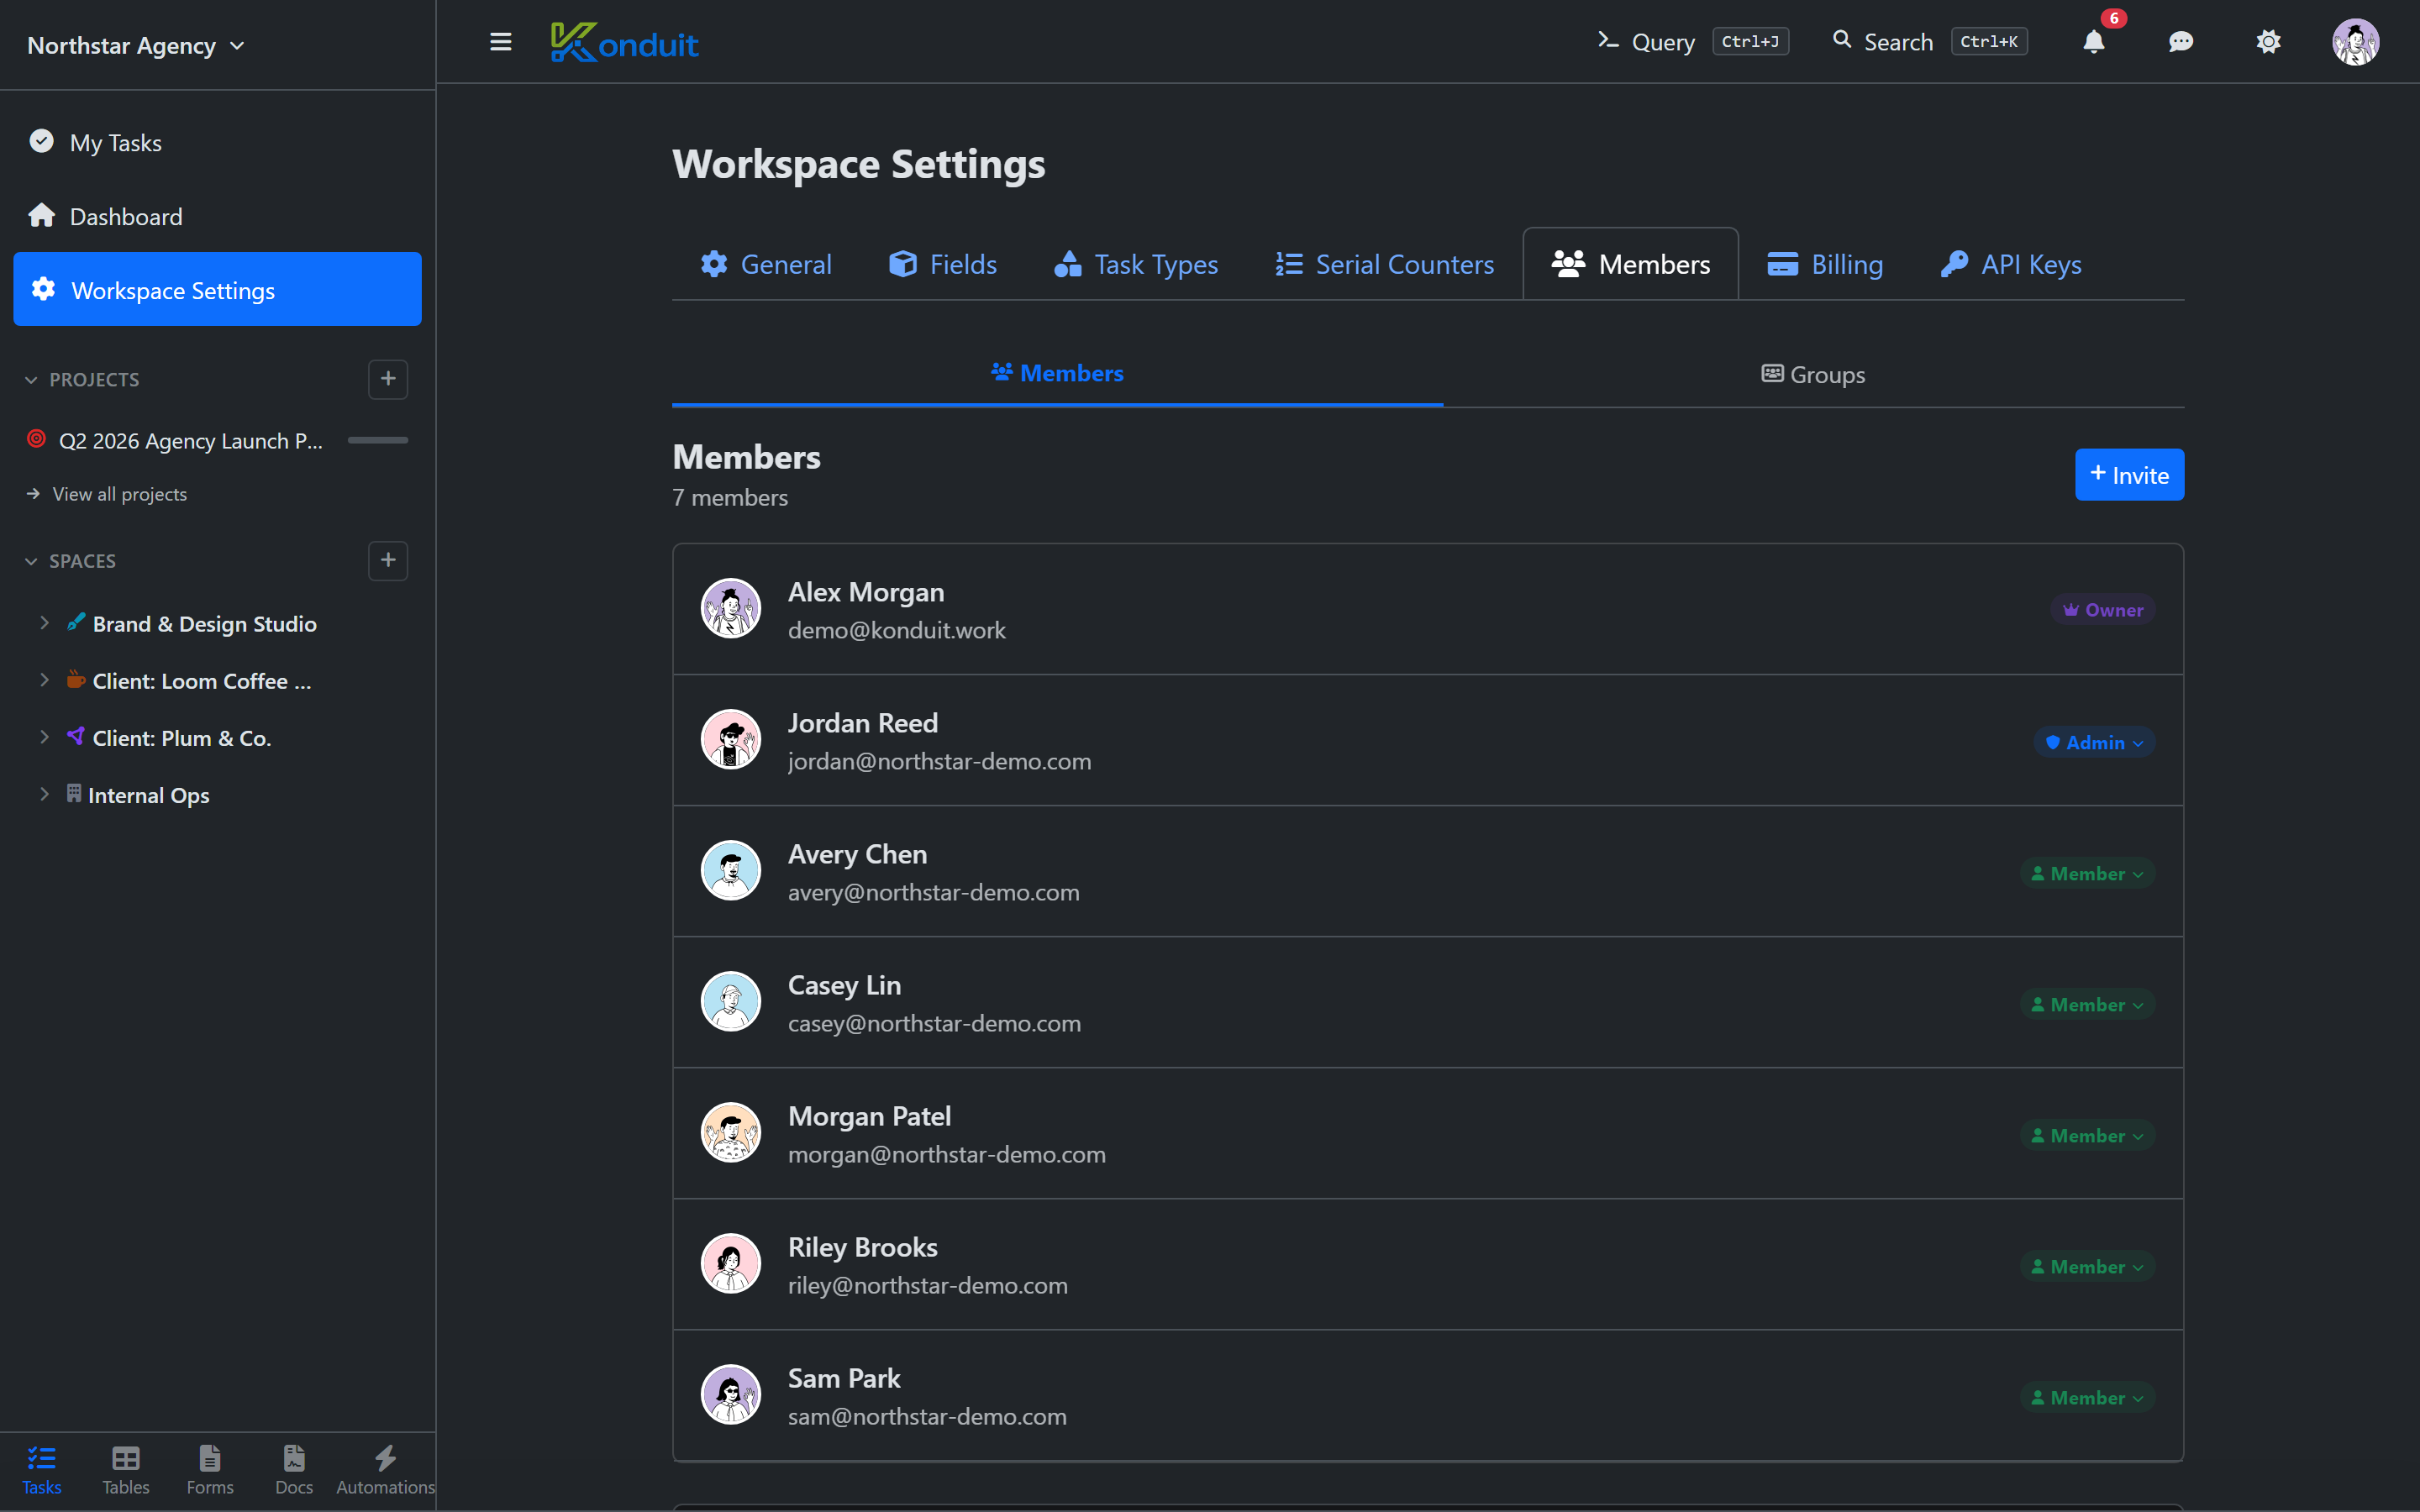Open the Fields settings tab
The width and height of the screenshot is (2420, 1512).
coord(943,264)
